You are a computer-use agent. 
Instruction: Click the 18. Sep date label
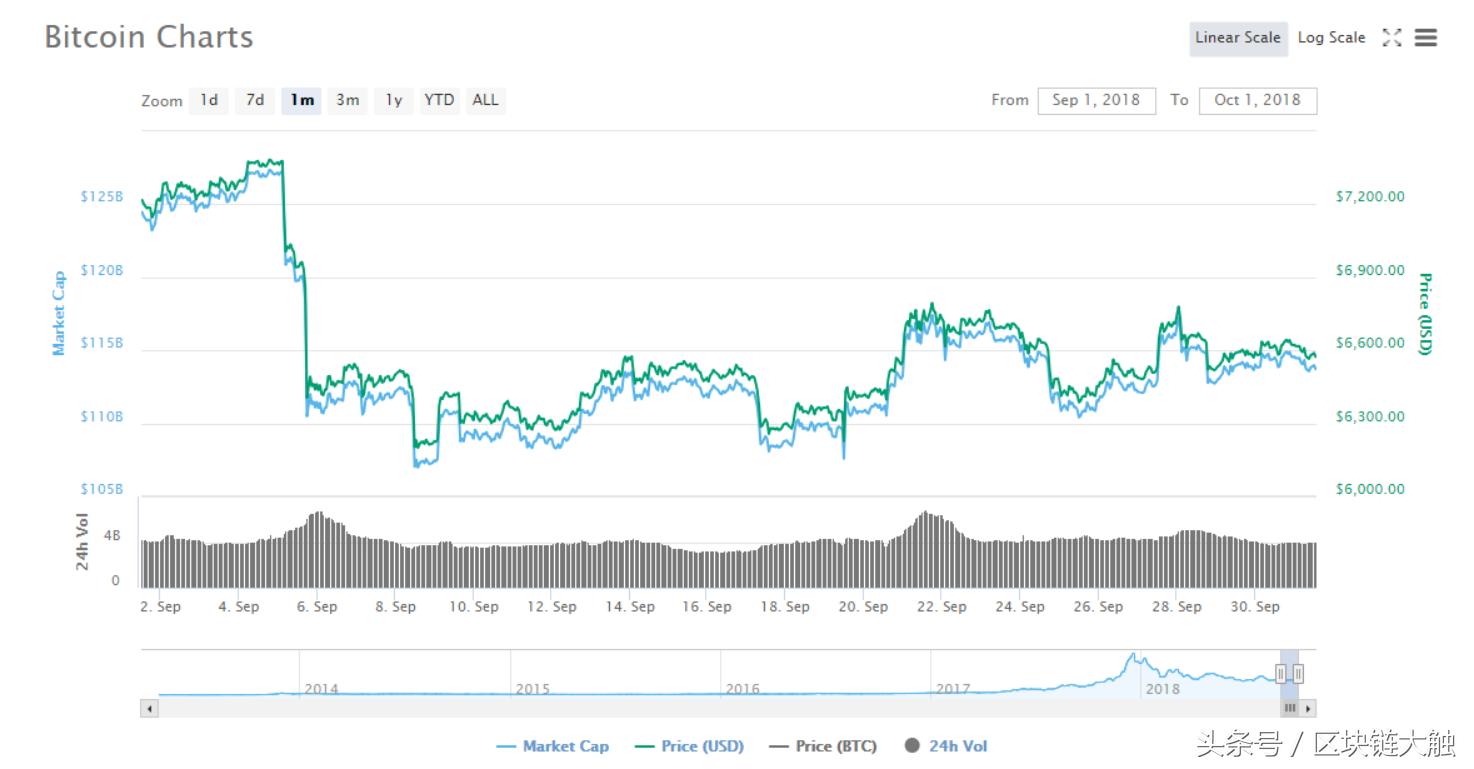[786, 607]
